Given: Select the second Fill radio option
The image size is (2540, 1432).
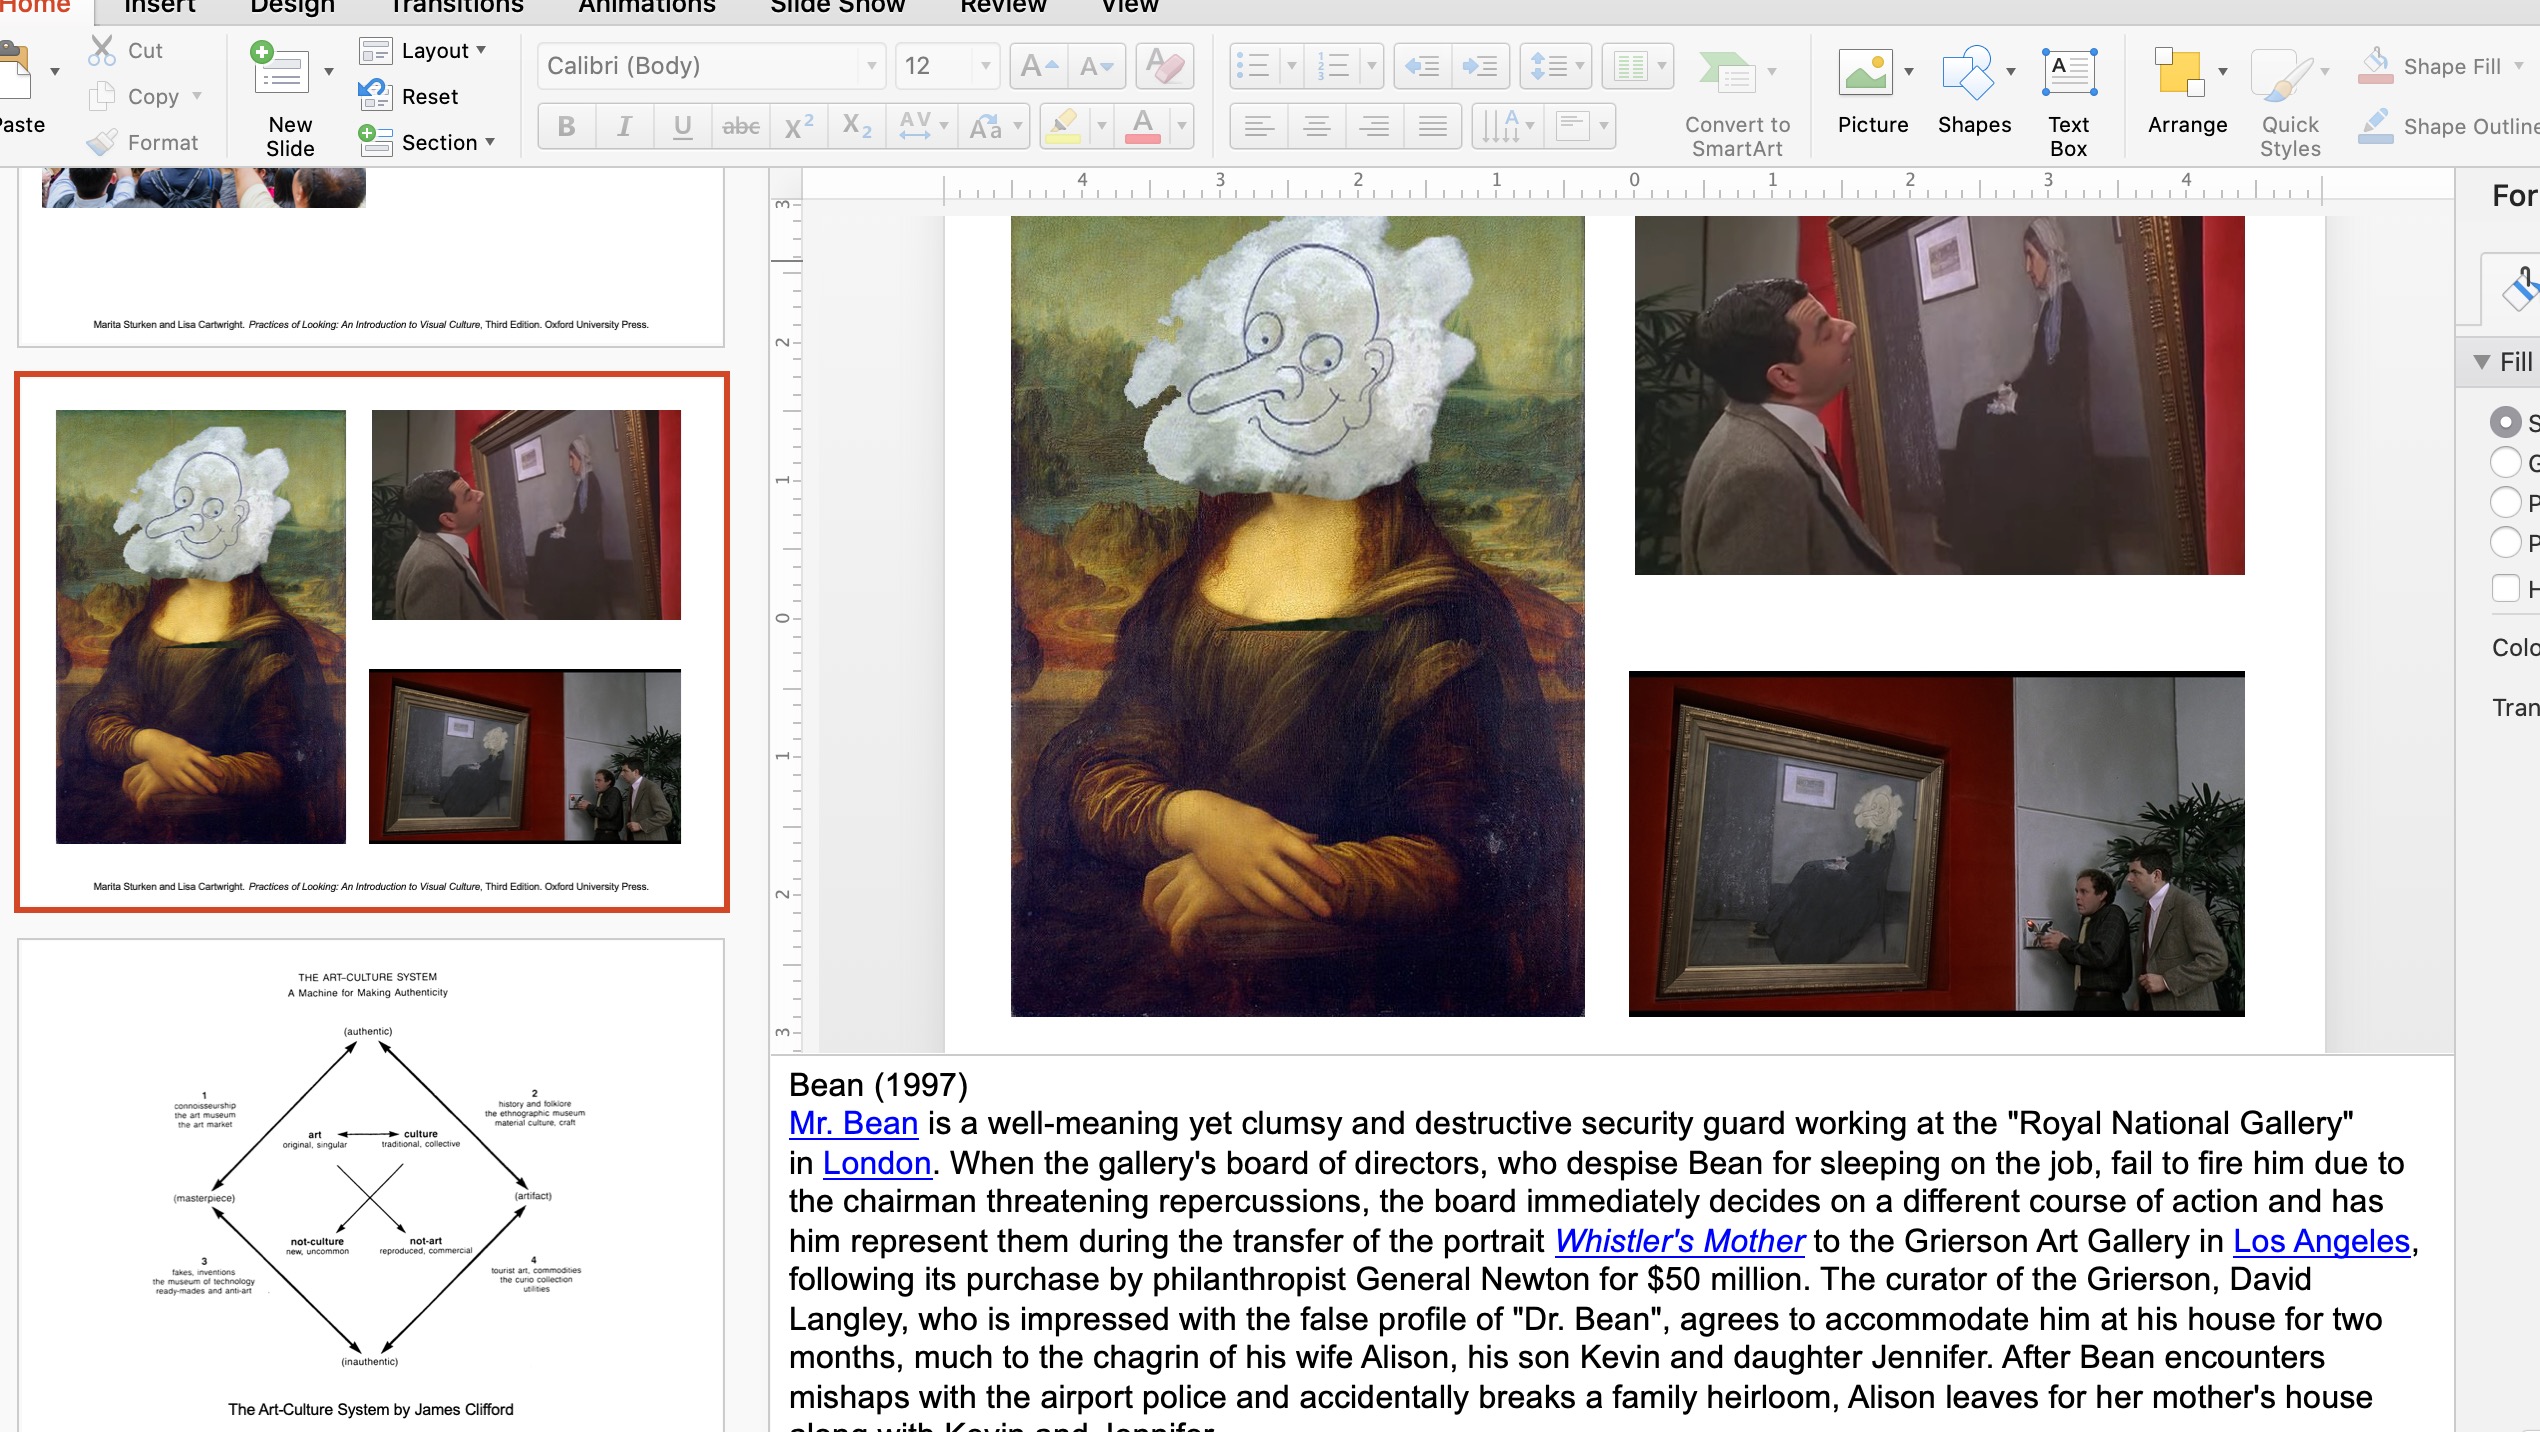Looking at the screenshot, I should coord(2505,462).
